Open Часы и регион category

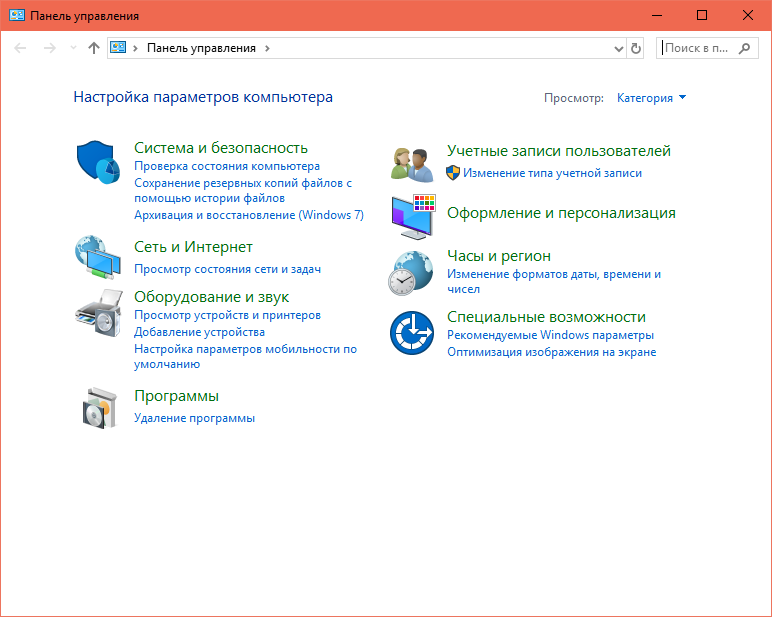(x=499, y=256)
